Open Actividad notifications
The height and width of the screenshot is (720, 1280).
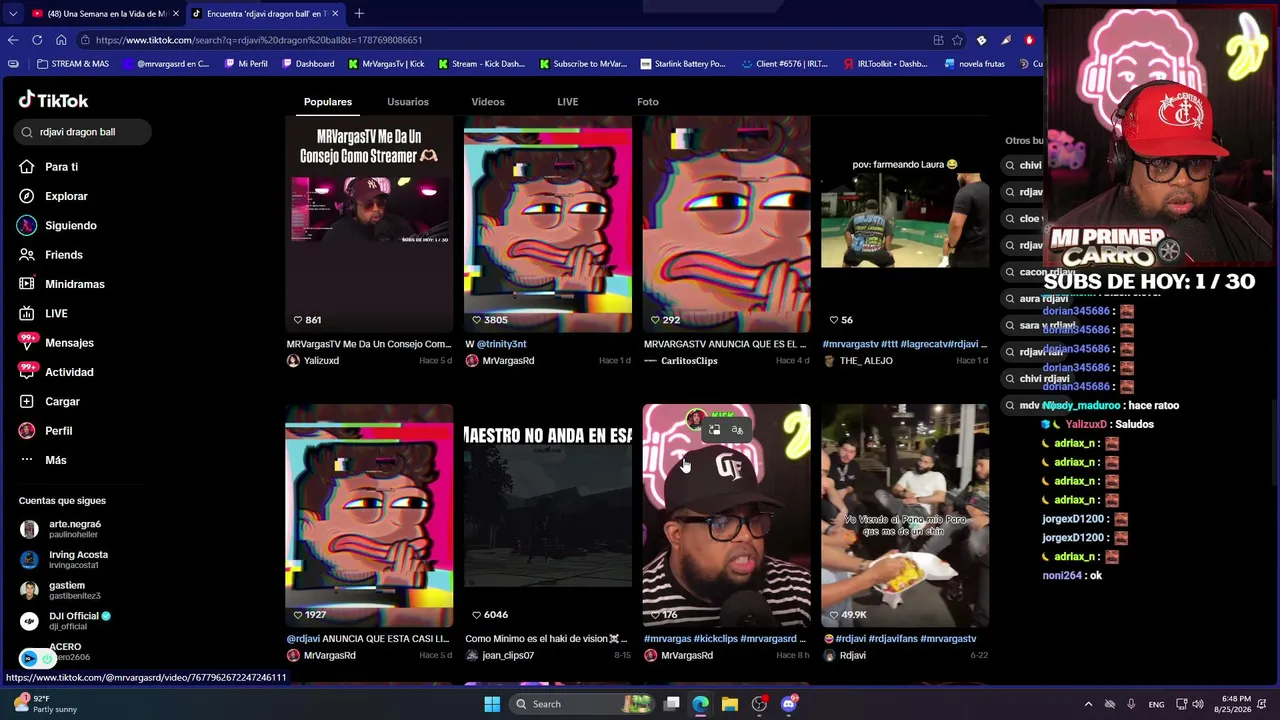coord(69,372)
